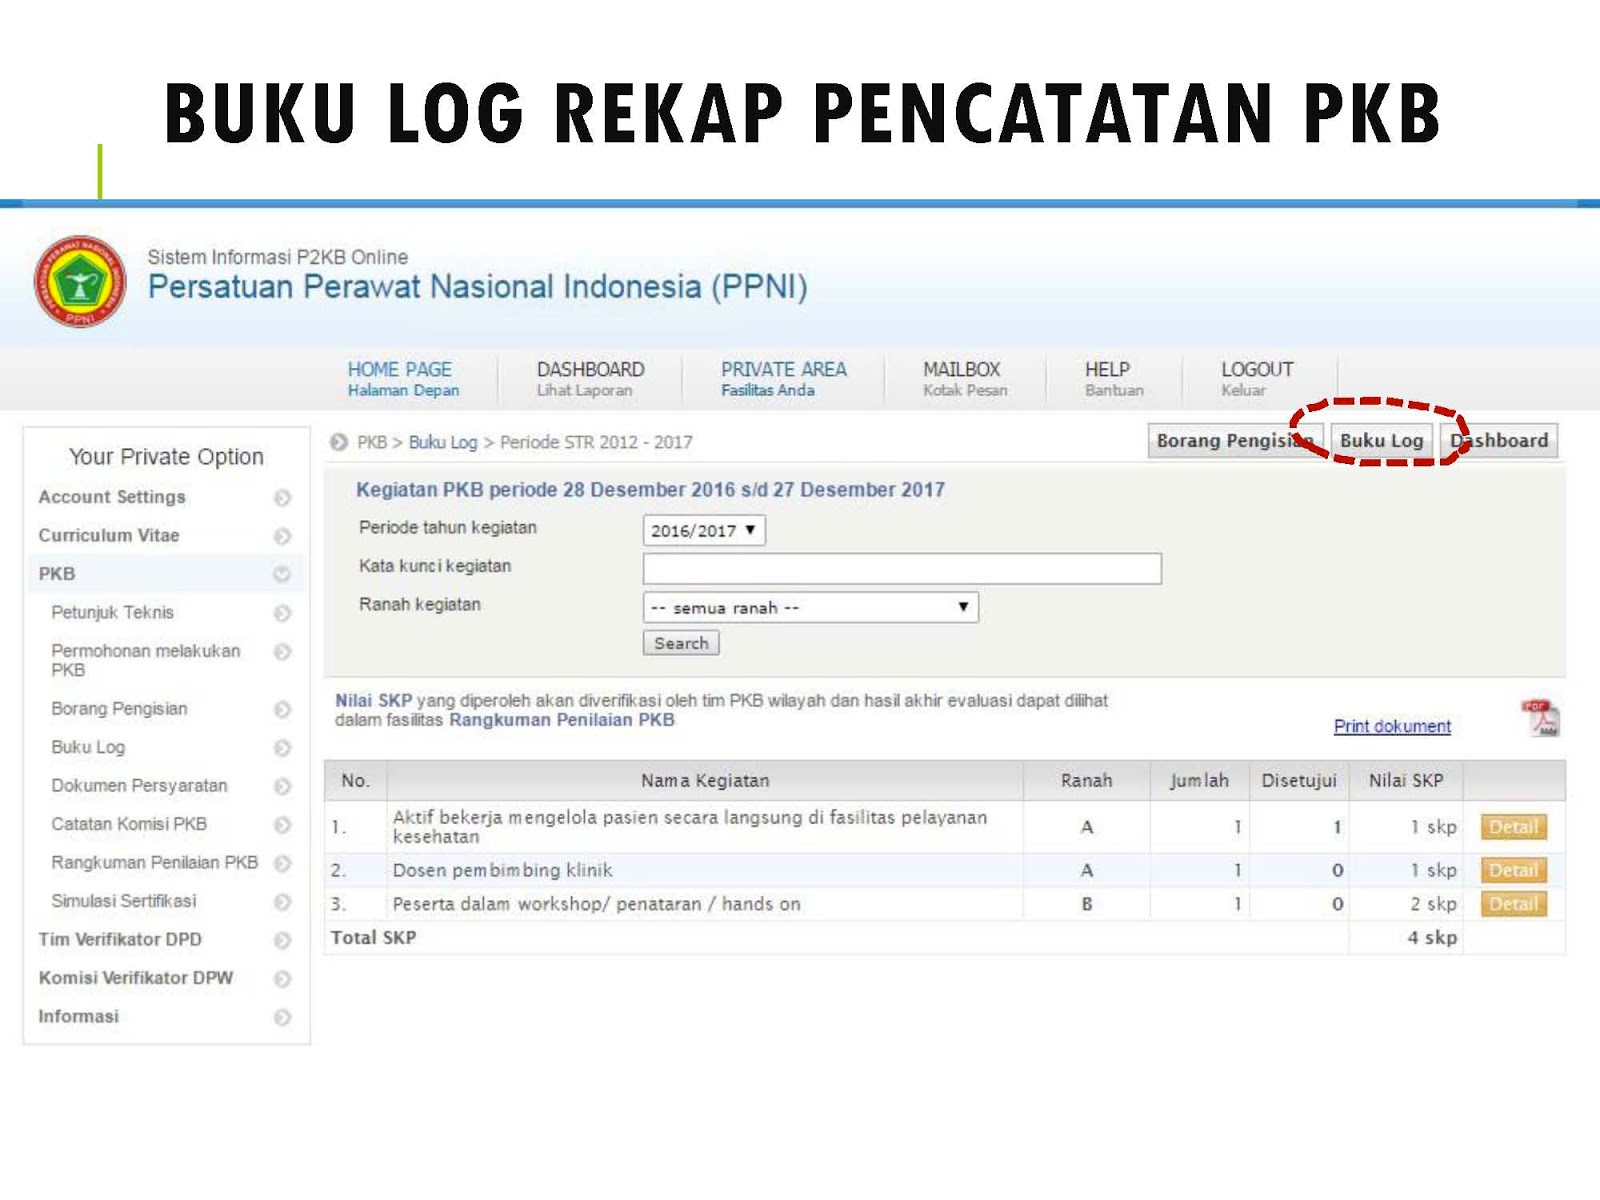Click the Nama Kegiatan column header
The height and width of the screenshot is (1200, 1600).
pyautogui.click(x=705, y=780)
